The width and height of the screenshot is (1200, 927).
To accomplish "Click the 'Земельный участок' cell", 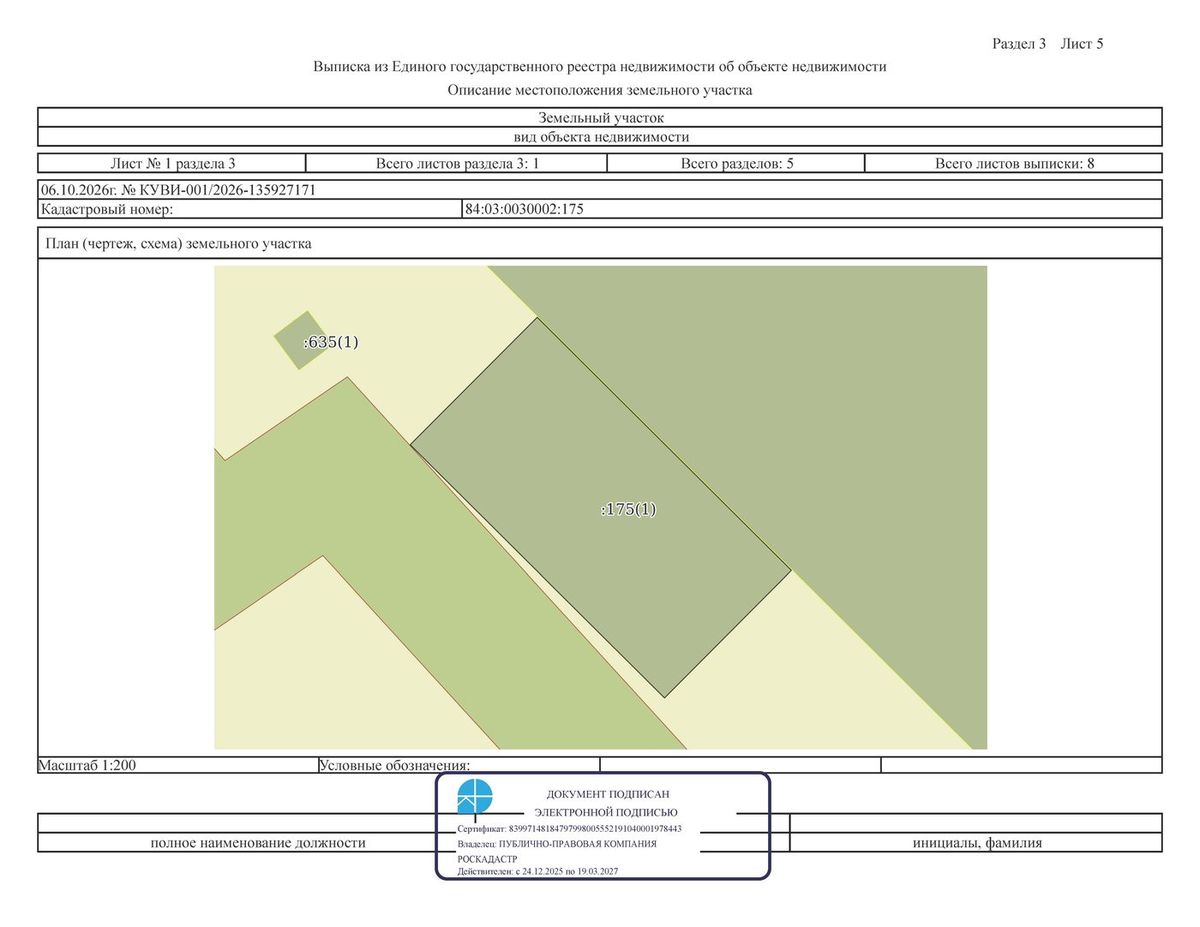I will coord(600,118).
